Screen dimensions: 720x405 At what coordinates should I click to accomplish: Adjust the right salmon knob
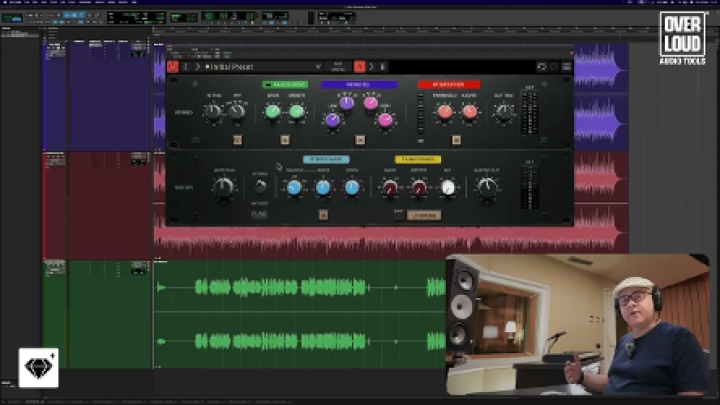click(x=469, y=111)
